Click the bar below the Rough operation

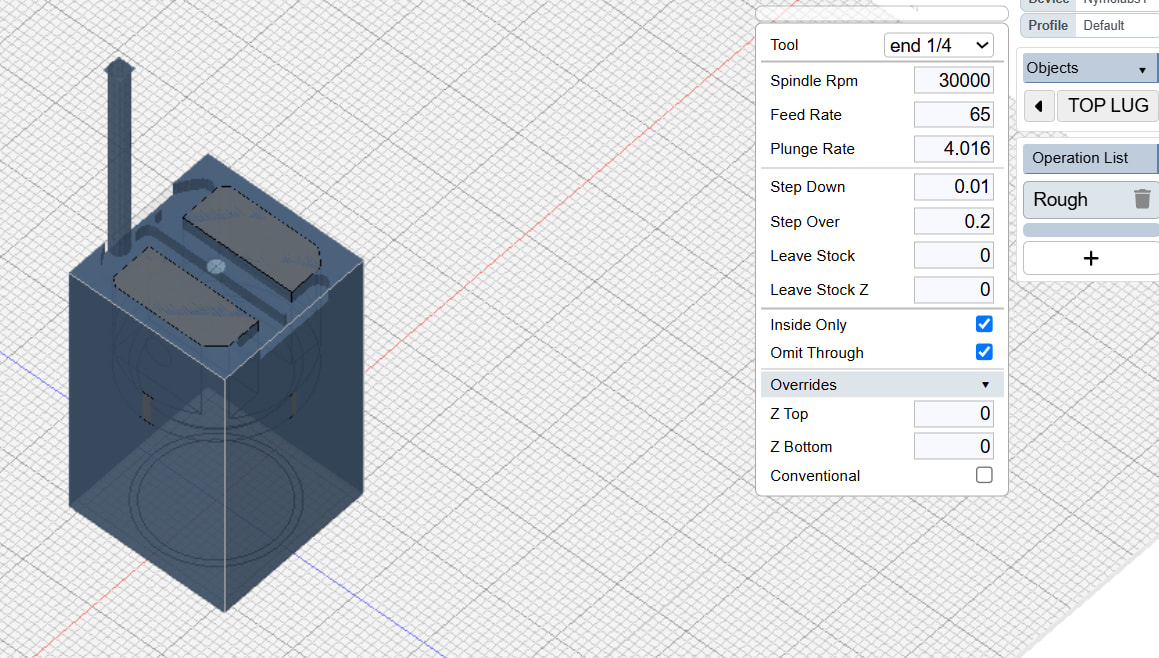coord(1090,230)
